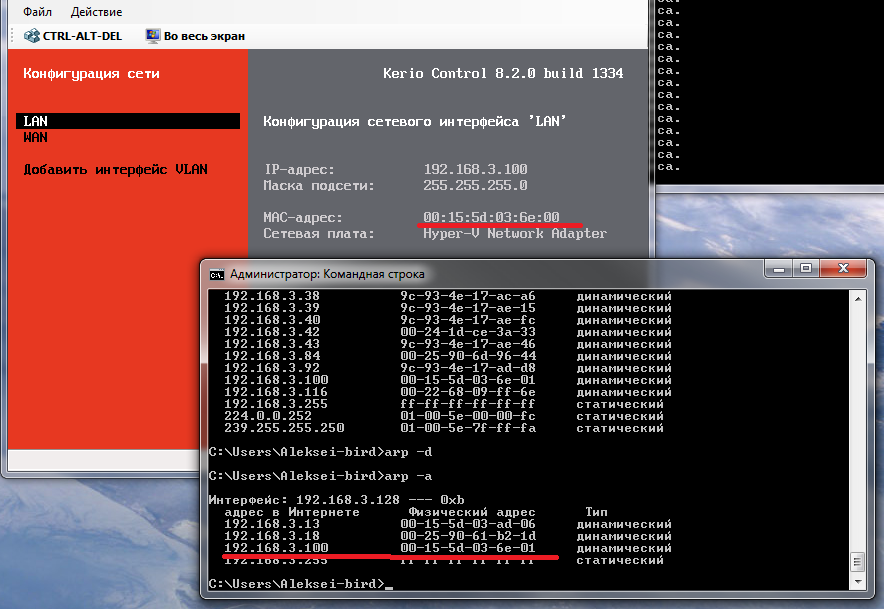Screen dimensions: 884x609
Task: Click the Конфигурация сети heading
Action: 91,74
